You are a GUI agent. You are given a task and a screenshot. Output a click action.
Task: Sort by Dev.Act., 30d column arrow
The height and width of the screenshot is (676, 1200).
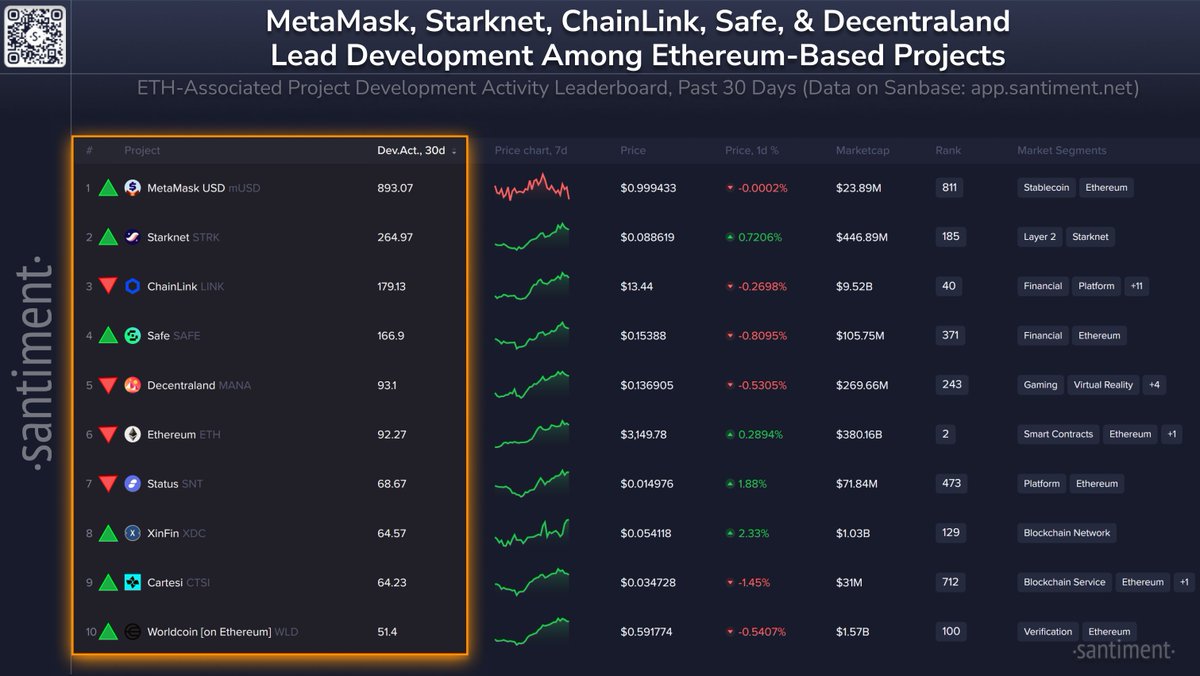pos(455,152)
